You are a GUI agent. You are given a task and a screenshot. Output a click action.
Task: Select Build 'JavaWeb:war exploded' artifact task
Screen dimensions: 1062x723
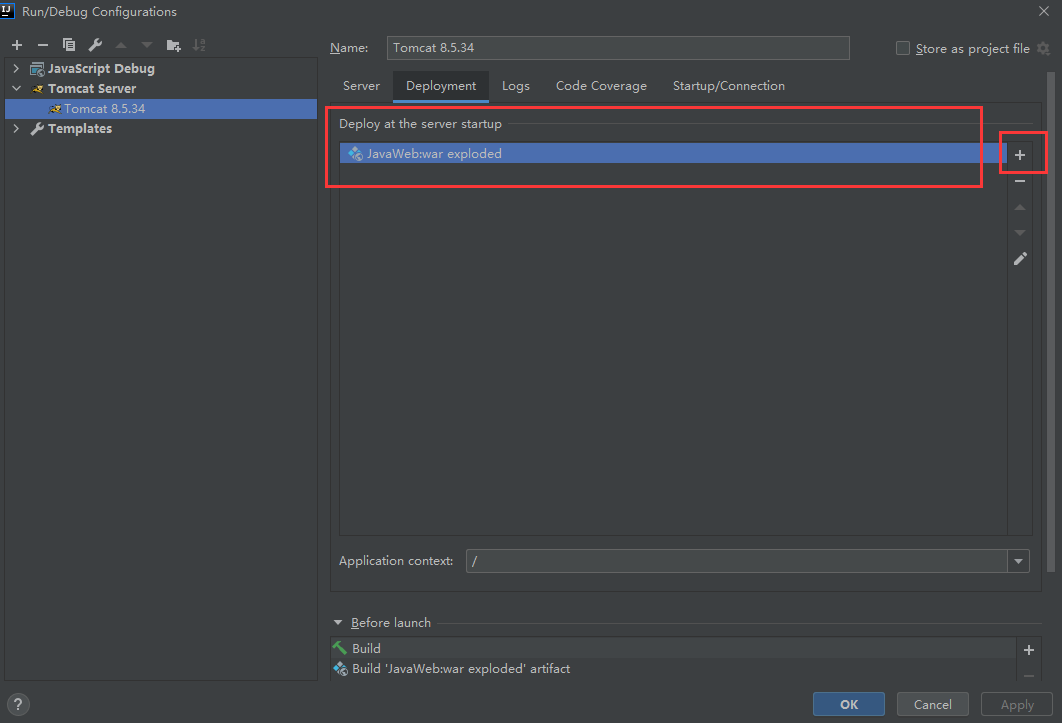click(673, 669)
